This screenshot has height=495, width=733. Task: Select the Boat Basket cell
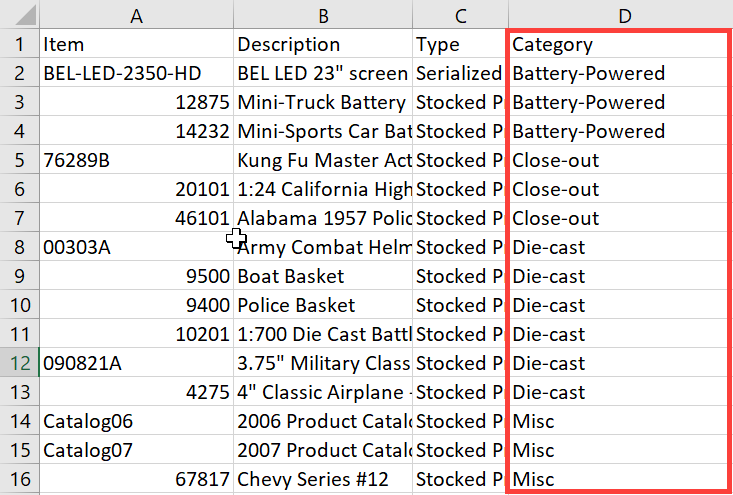(322, 276)
